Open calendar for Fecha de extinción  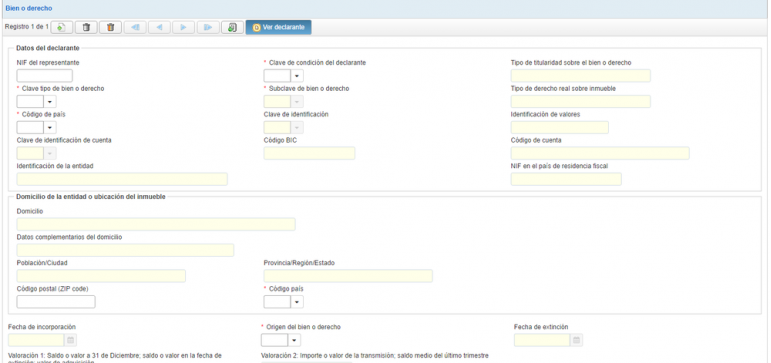[x=576, y=340]
